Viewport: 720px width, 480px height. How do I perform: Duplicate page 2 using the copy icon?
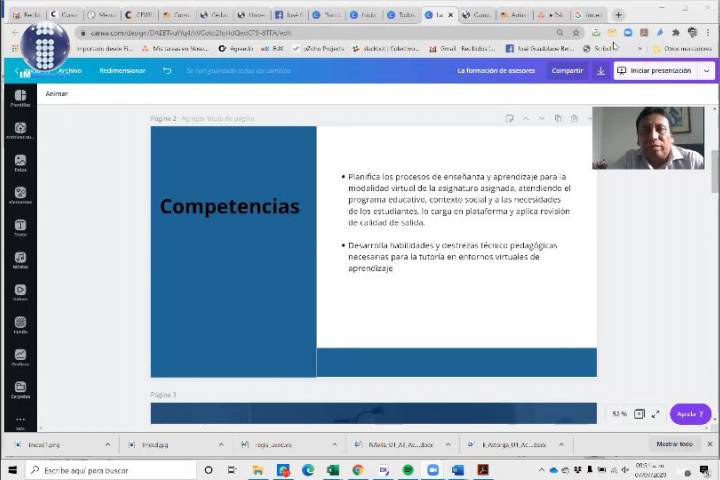click(558, 118)
